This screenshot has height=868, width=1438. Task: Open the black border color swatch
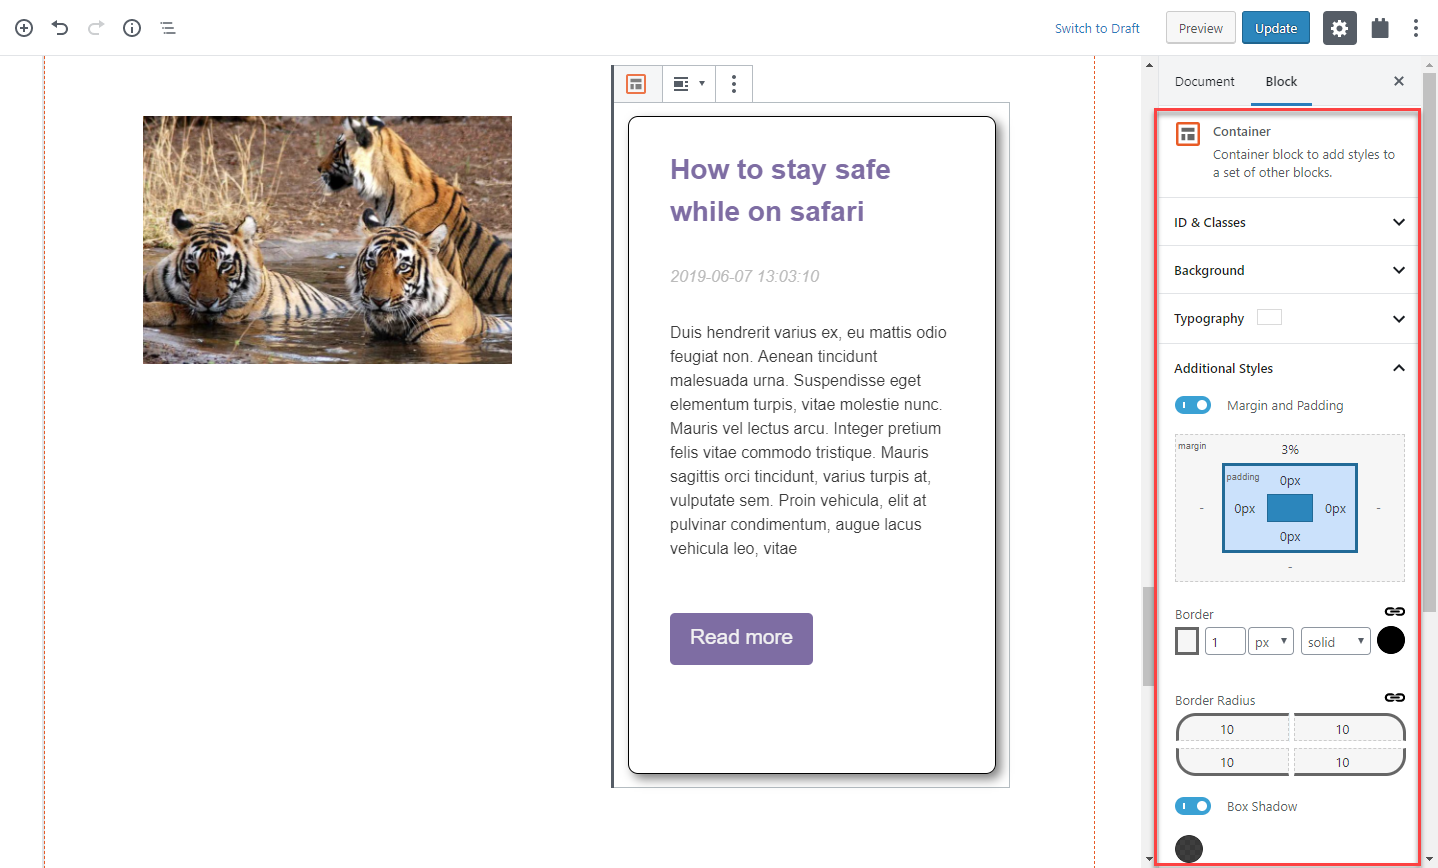click(x=1391, y=640)
